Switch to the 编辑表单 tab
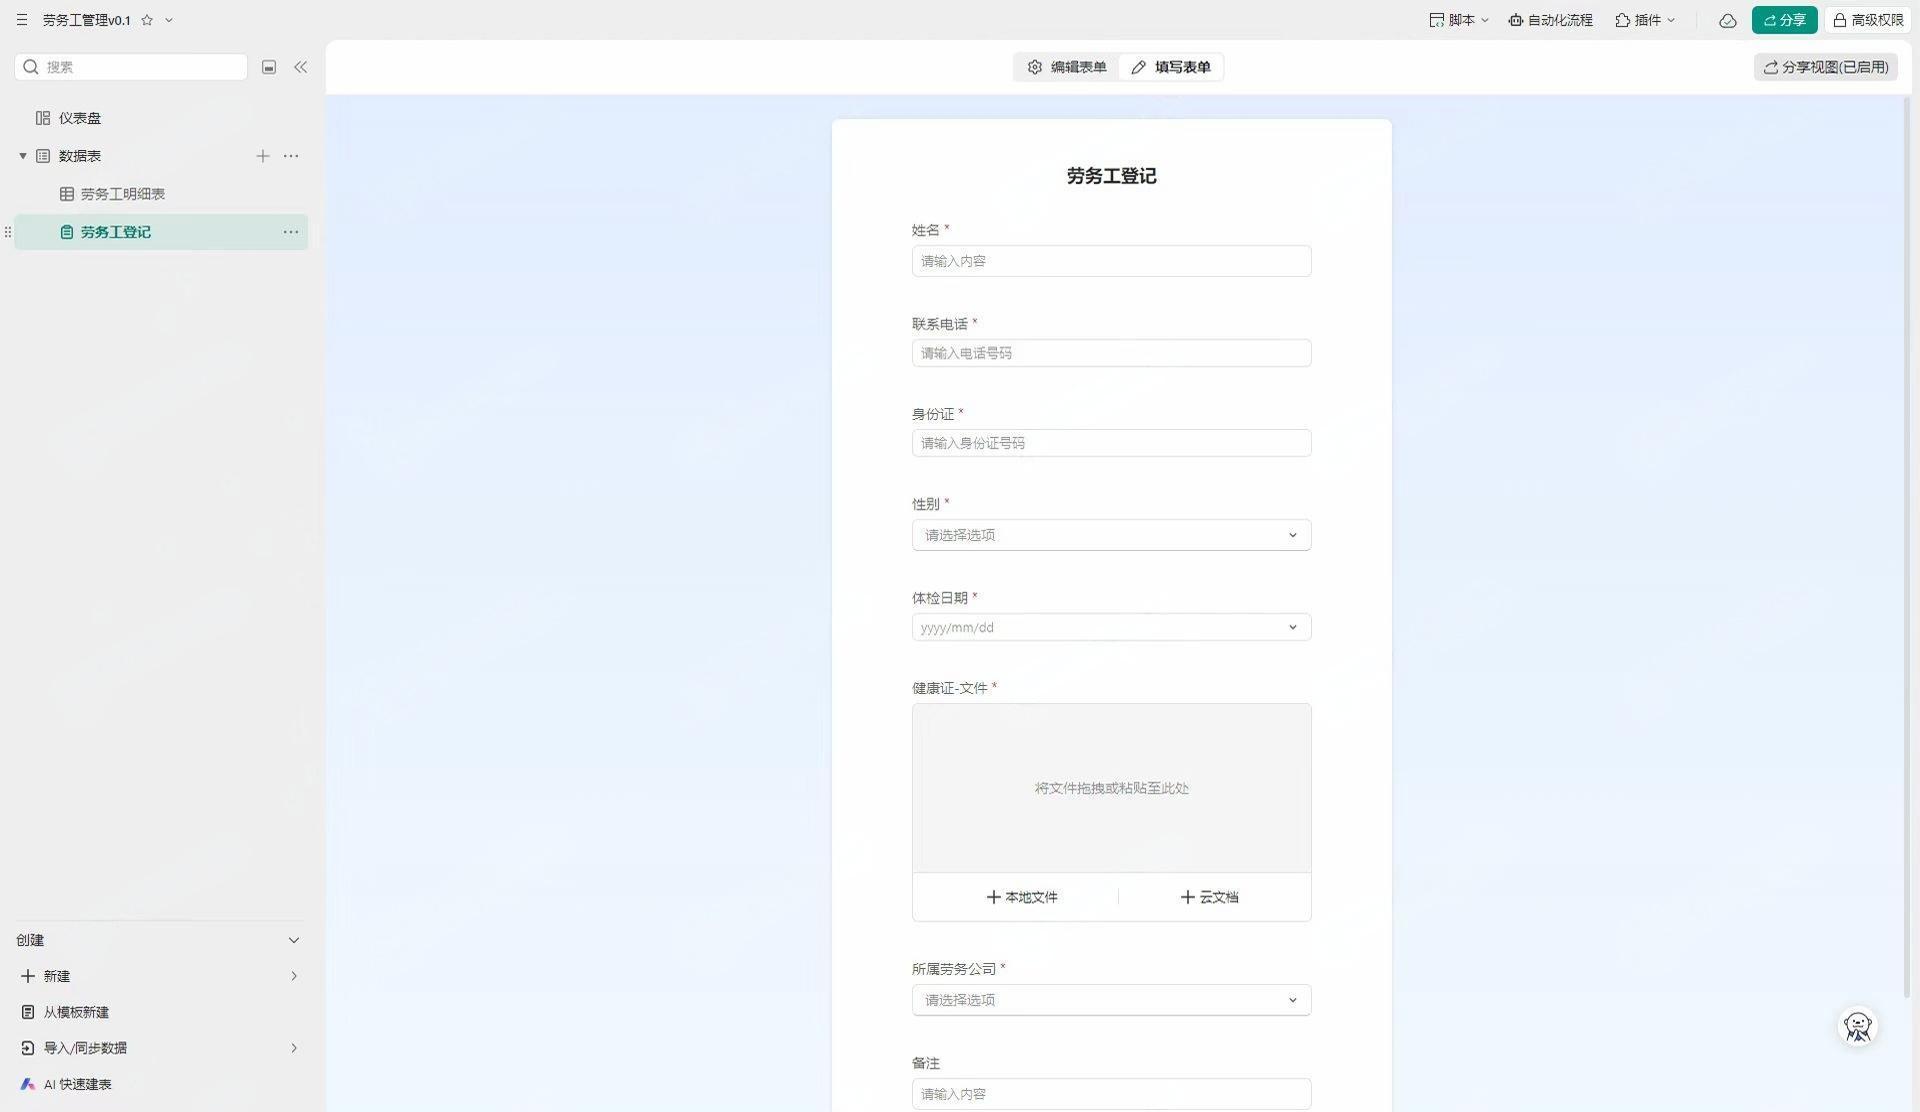Screen dimensions: 1920x1112 coord(1067,67)
